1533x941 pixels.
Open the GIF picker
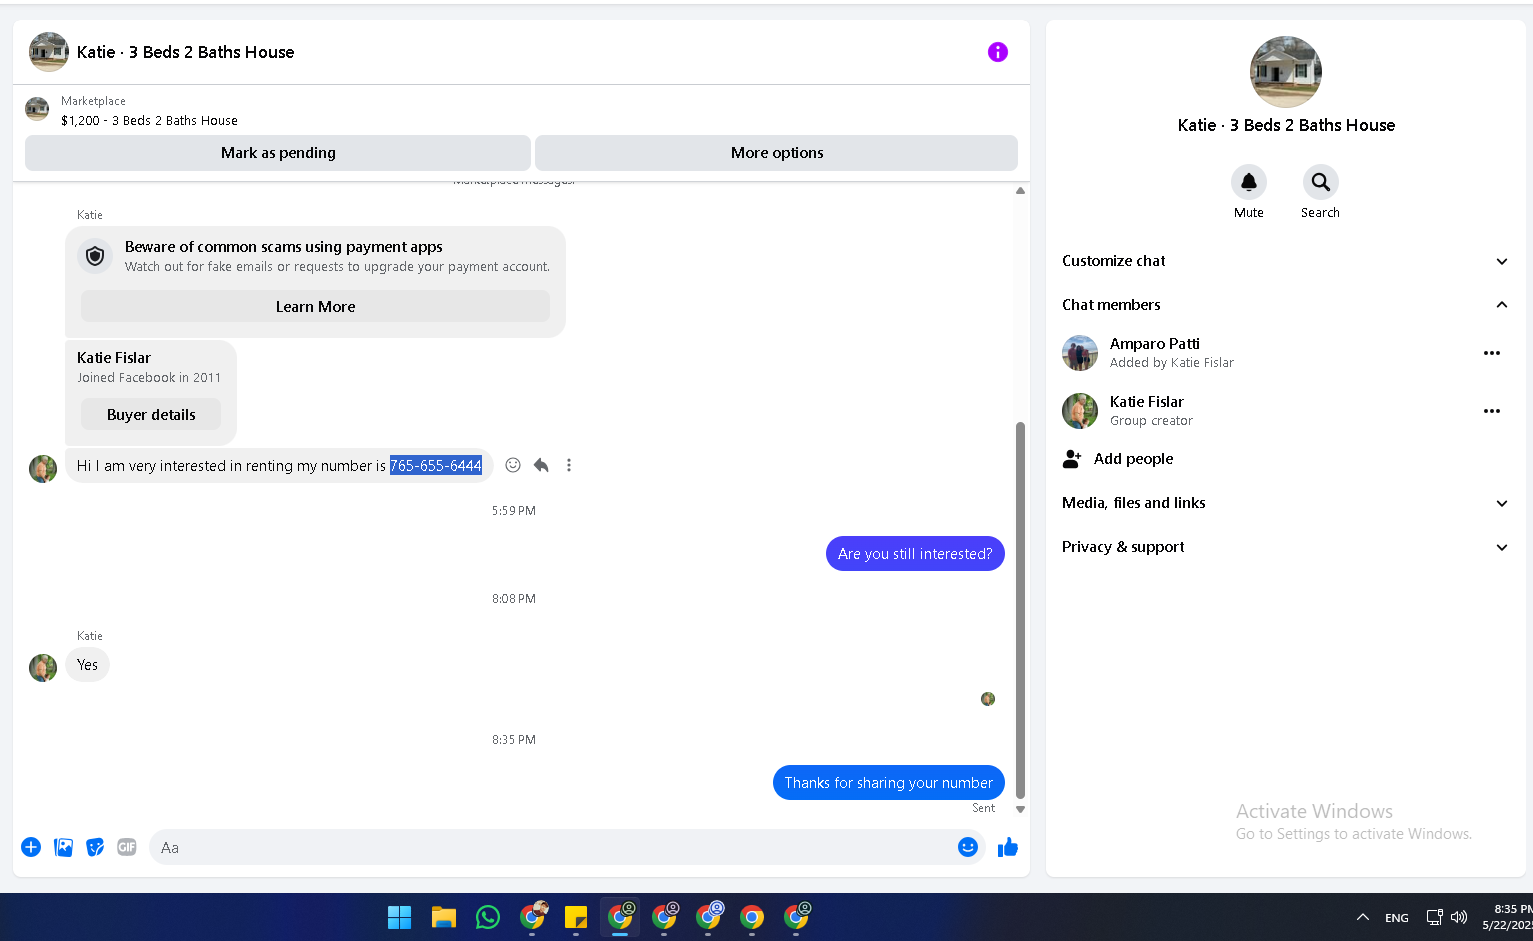[127, 847]
